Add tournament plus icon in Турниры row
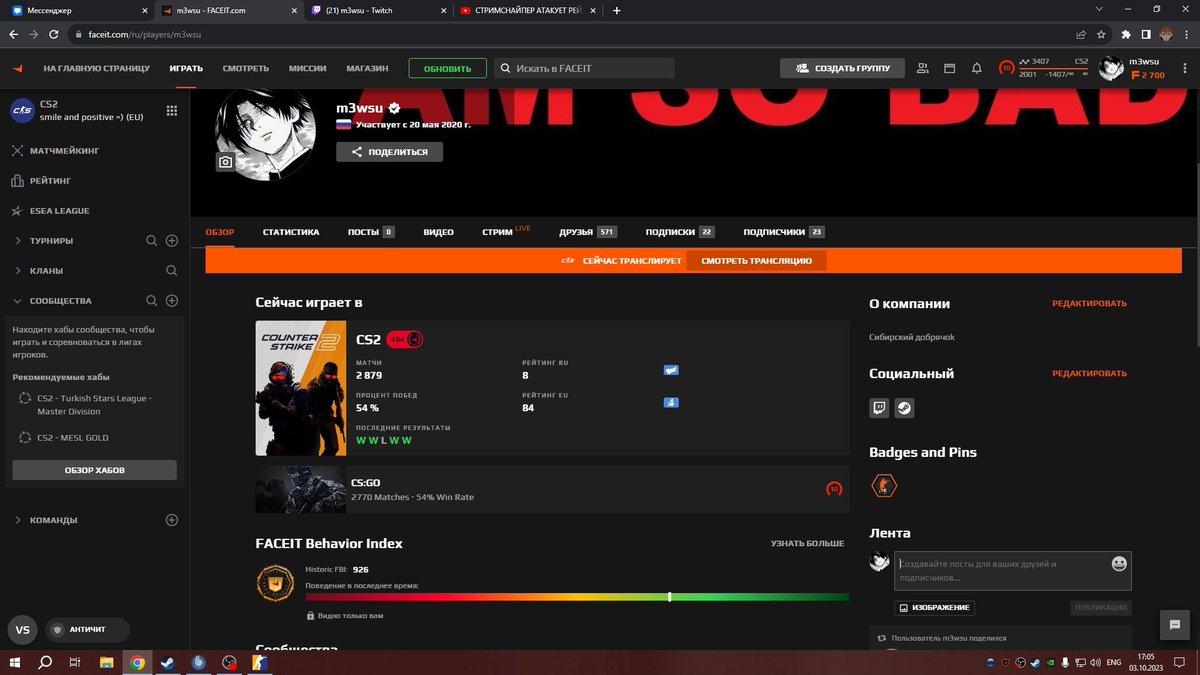The height and width of the screenshot is (675, 1200). point(172,241)
